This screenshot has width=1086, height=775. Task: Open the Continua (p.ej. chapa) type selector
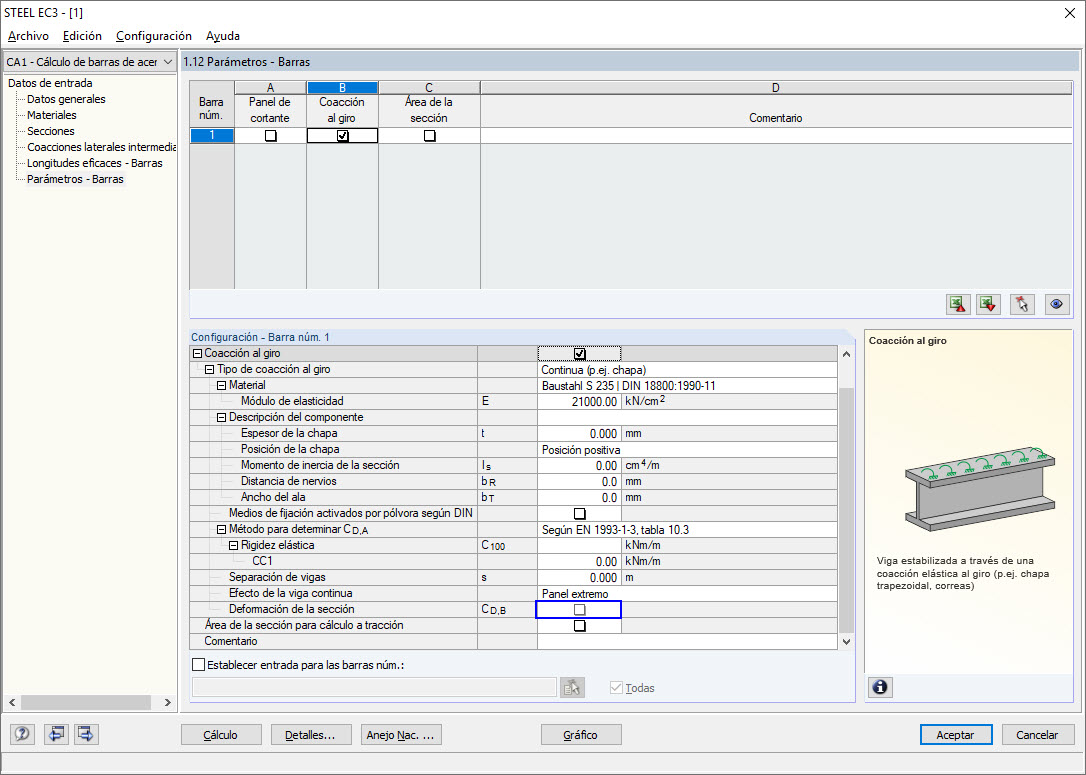[687, 370]
